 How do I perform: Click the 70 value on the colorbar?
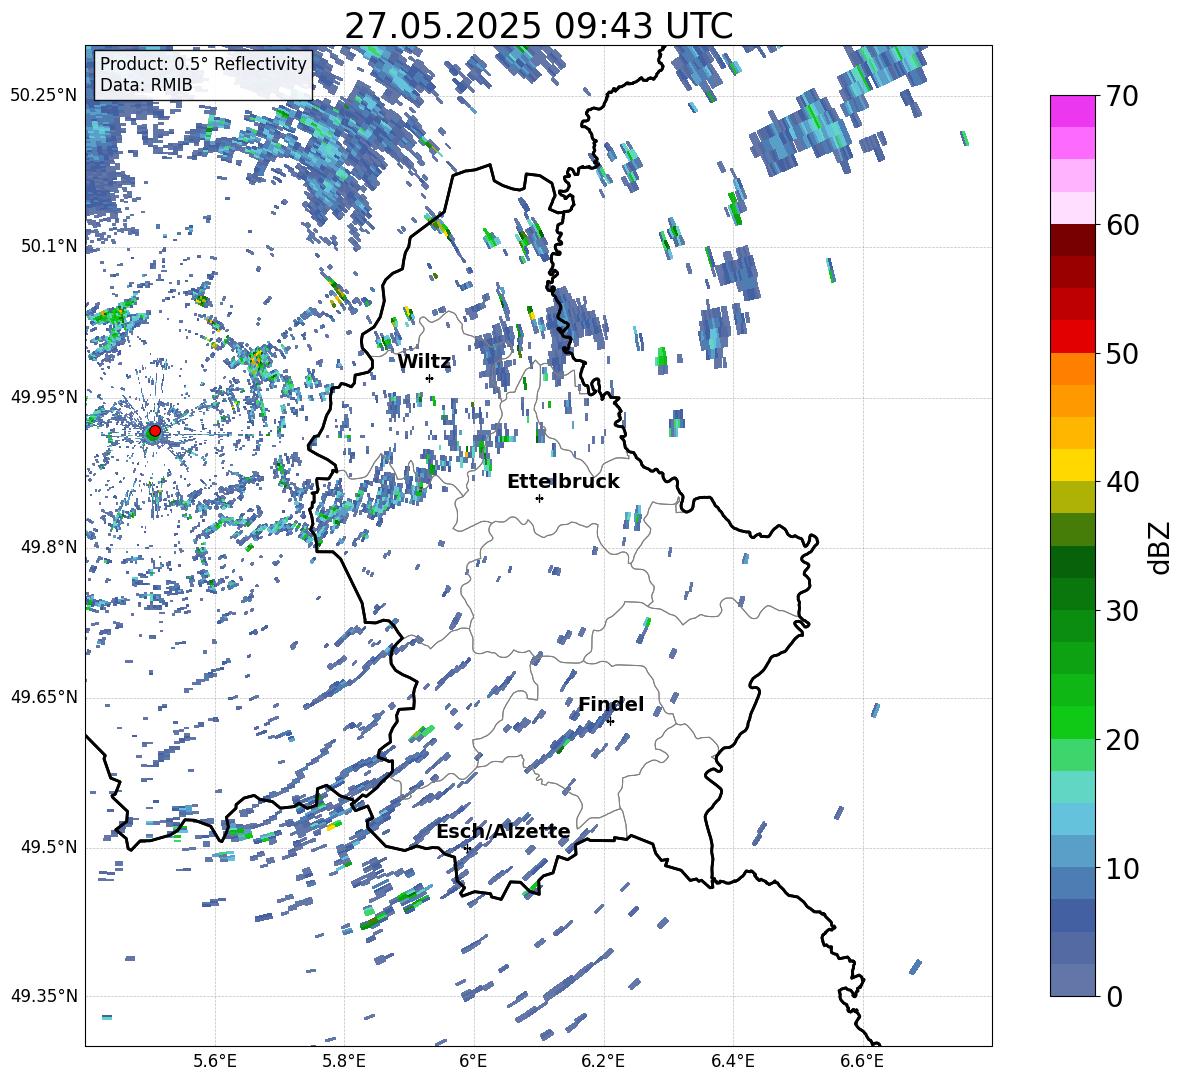1122,96
